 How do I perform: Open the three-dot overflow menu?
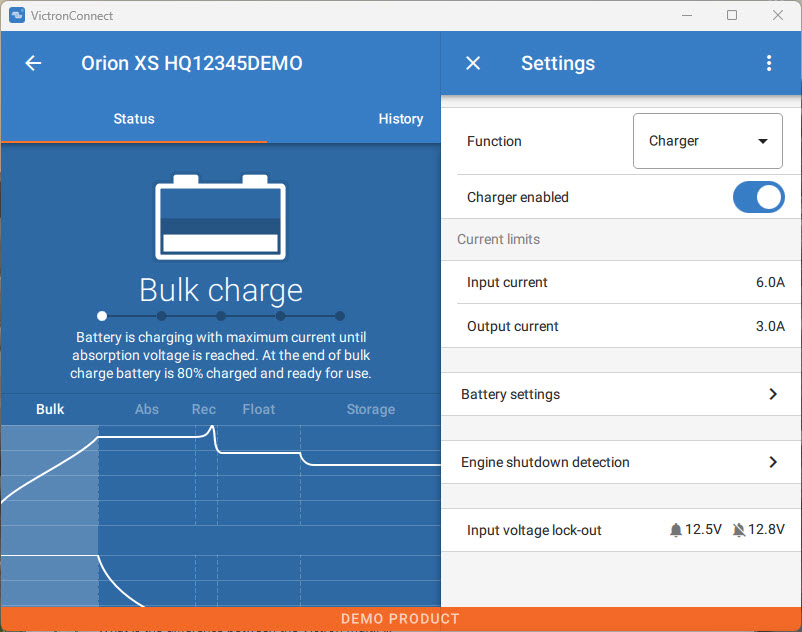coord(769,63)
